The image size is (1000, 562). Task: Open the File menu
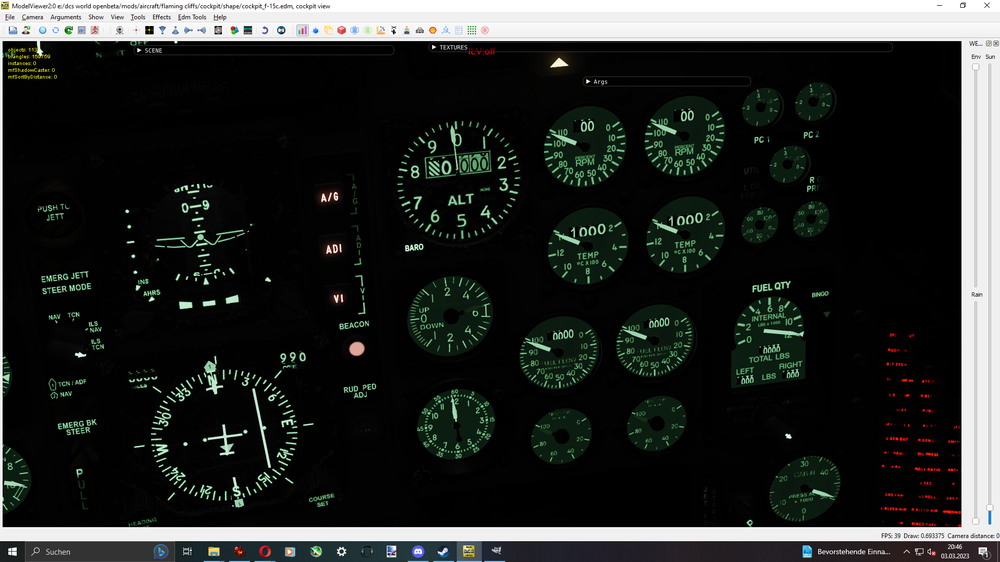click(x=10, y=17)
